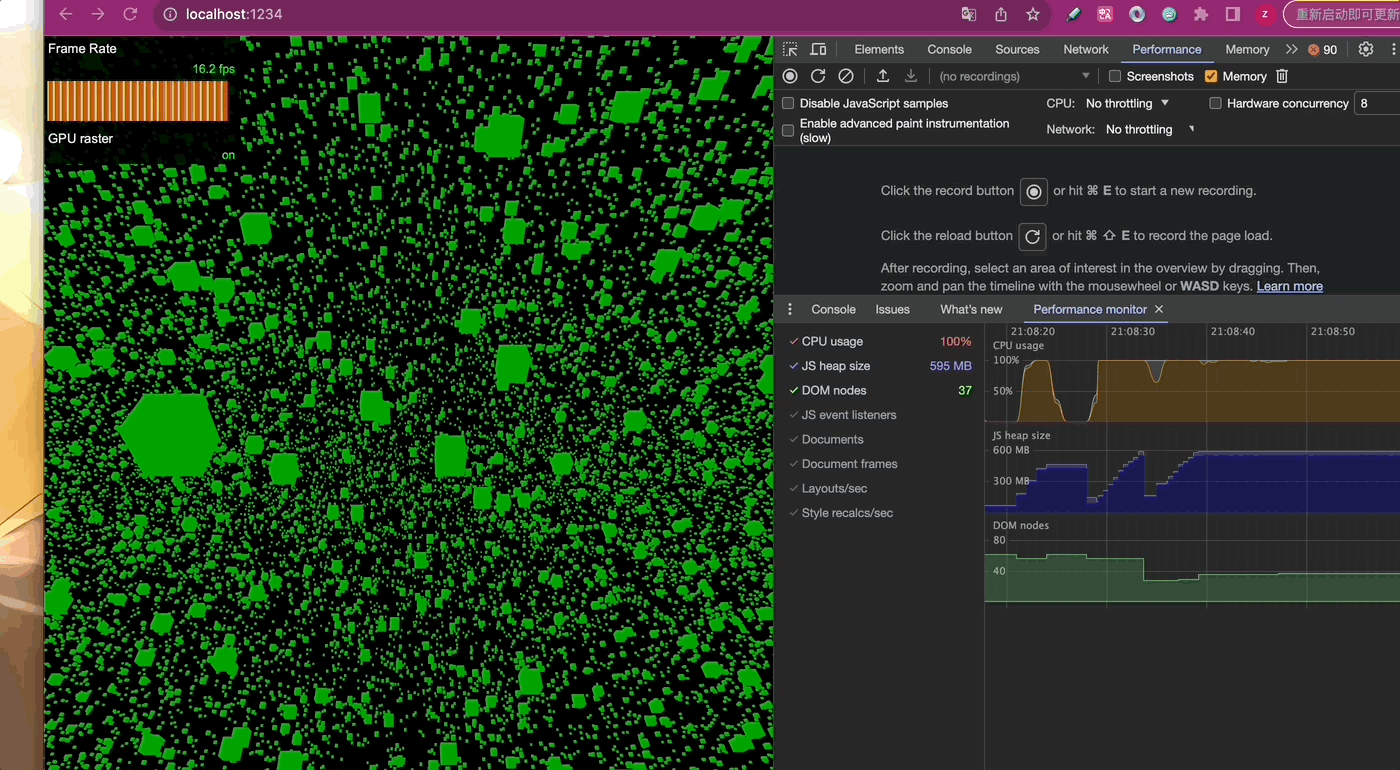Open the Network throttling dropdown

[1149, 129]
